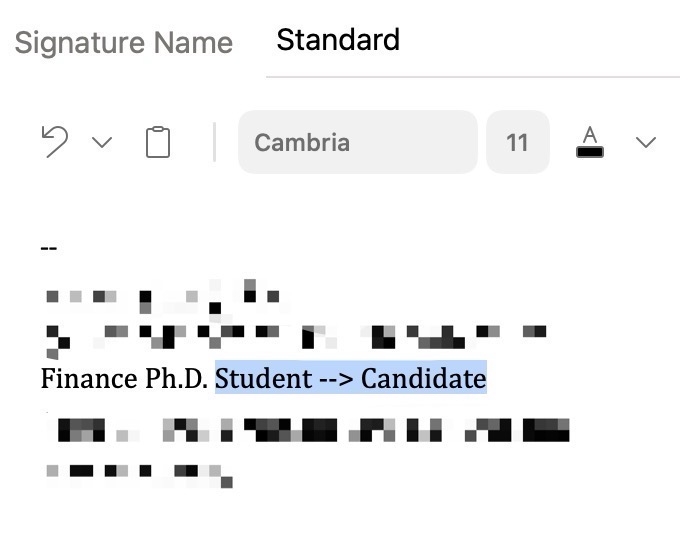Click the highlighted word Candidate
Viewport: 680px width, 560px height.
tap(423, 380)
